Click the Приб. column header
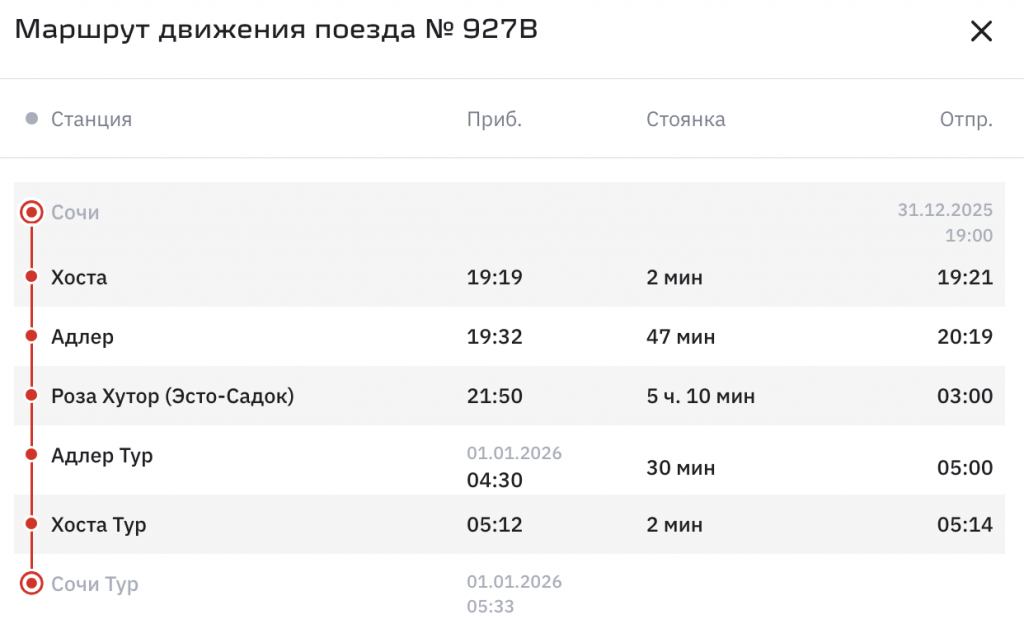Viewport: 1024px width, 638px height. [494, 120]
